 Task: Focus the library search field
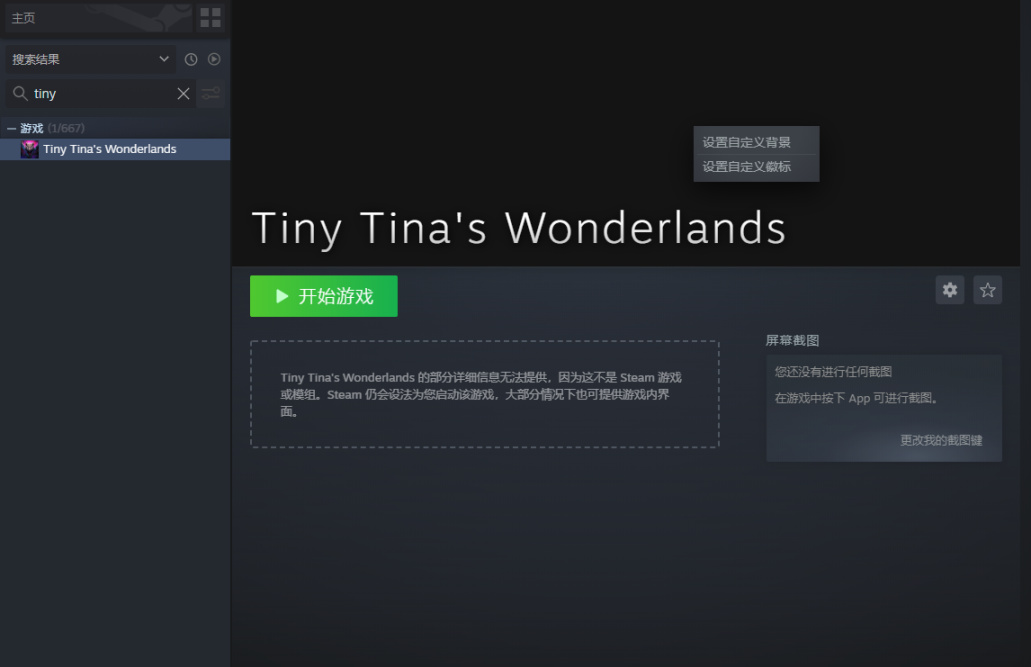tap(102, 93)
